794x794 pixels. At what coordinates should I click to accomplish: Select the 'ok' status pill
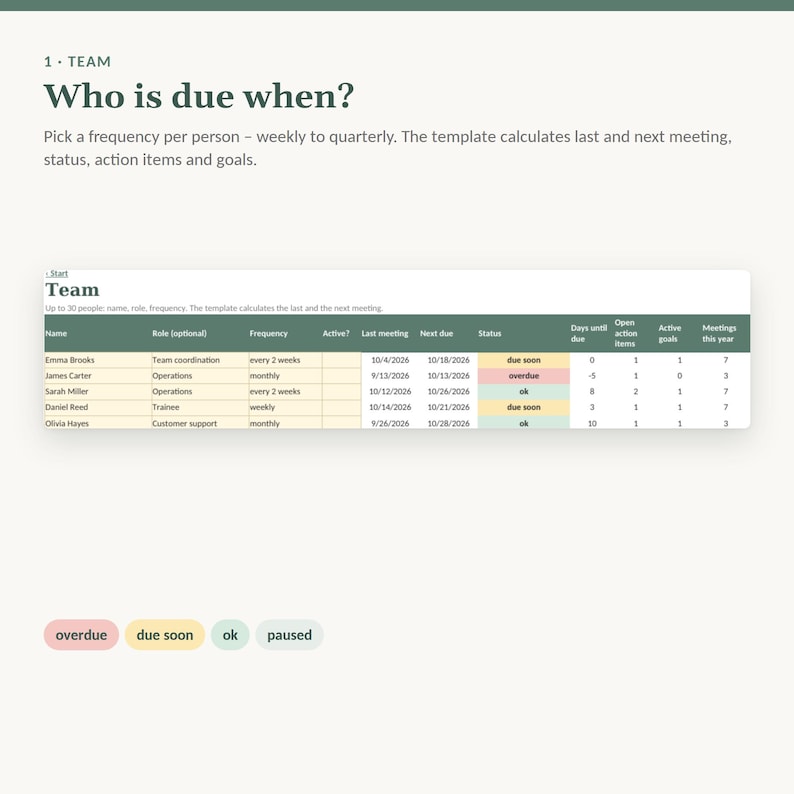point(230,634)
